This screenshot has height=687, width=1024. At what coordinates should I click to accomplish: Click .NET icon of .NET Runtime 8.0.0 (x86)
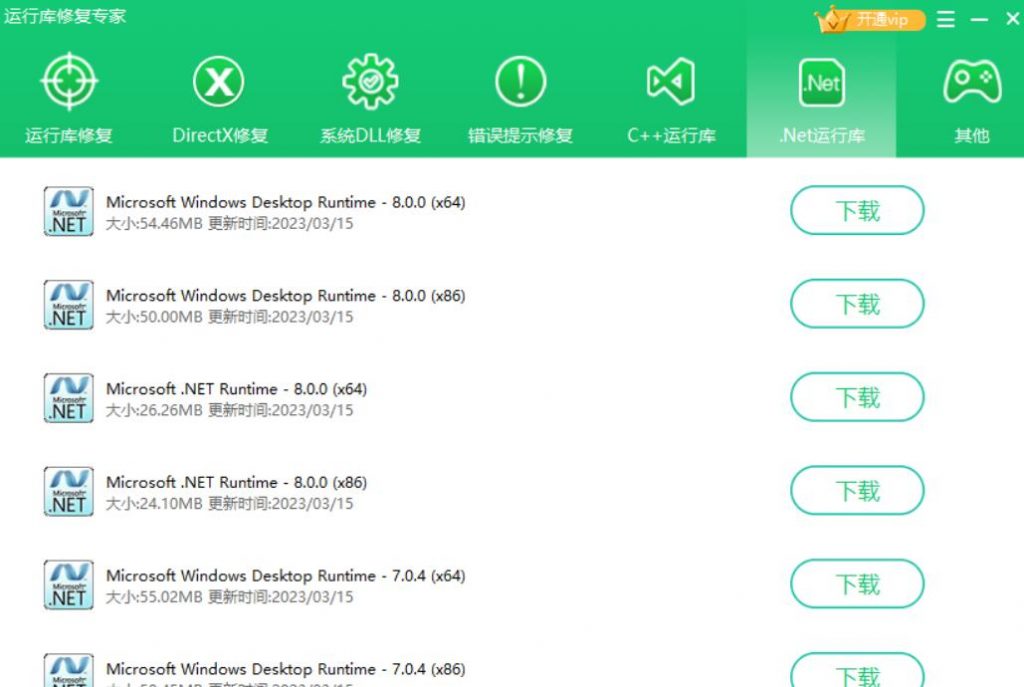point(69,492)
